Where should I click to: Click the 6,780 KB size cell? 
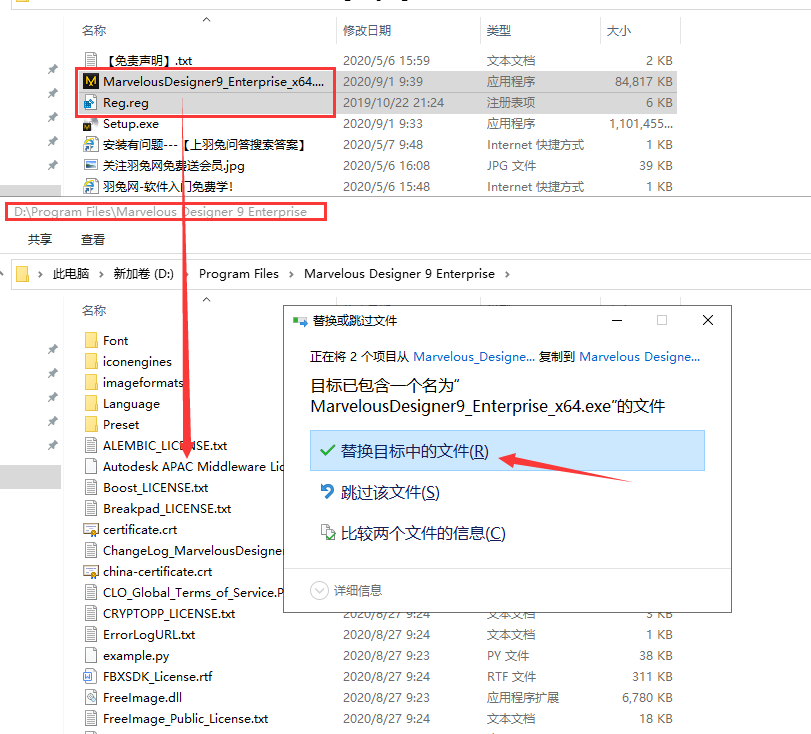(647, 697)
